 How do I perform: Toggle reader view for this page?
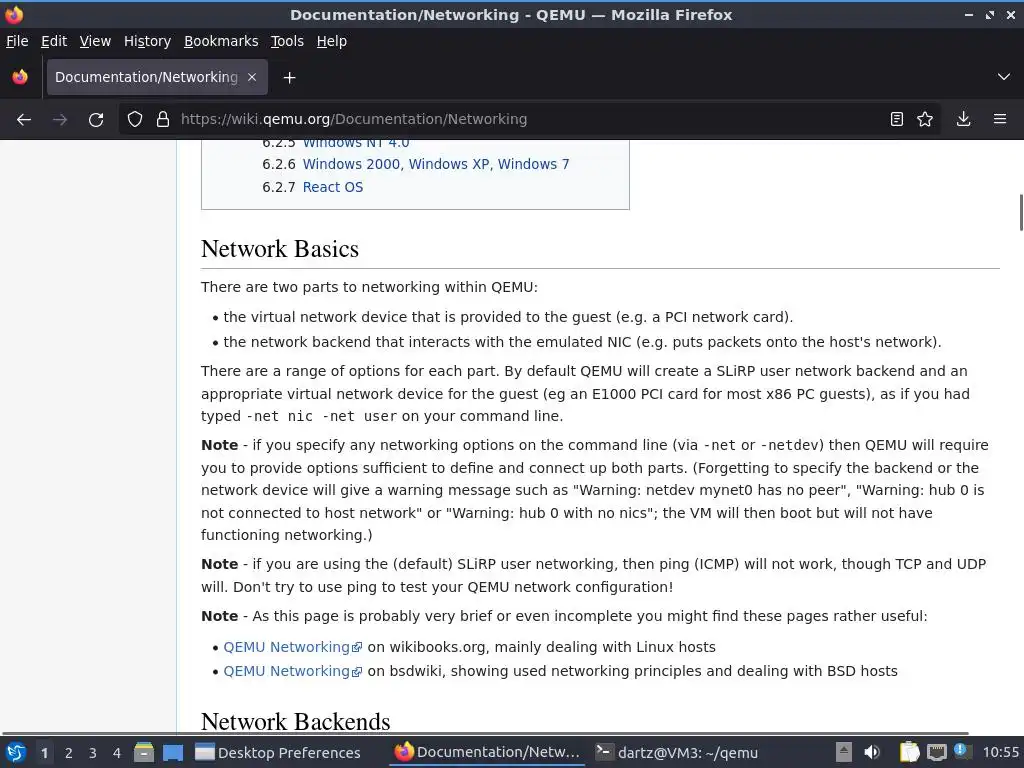[x=897, y=119]
